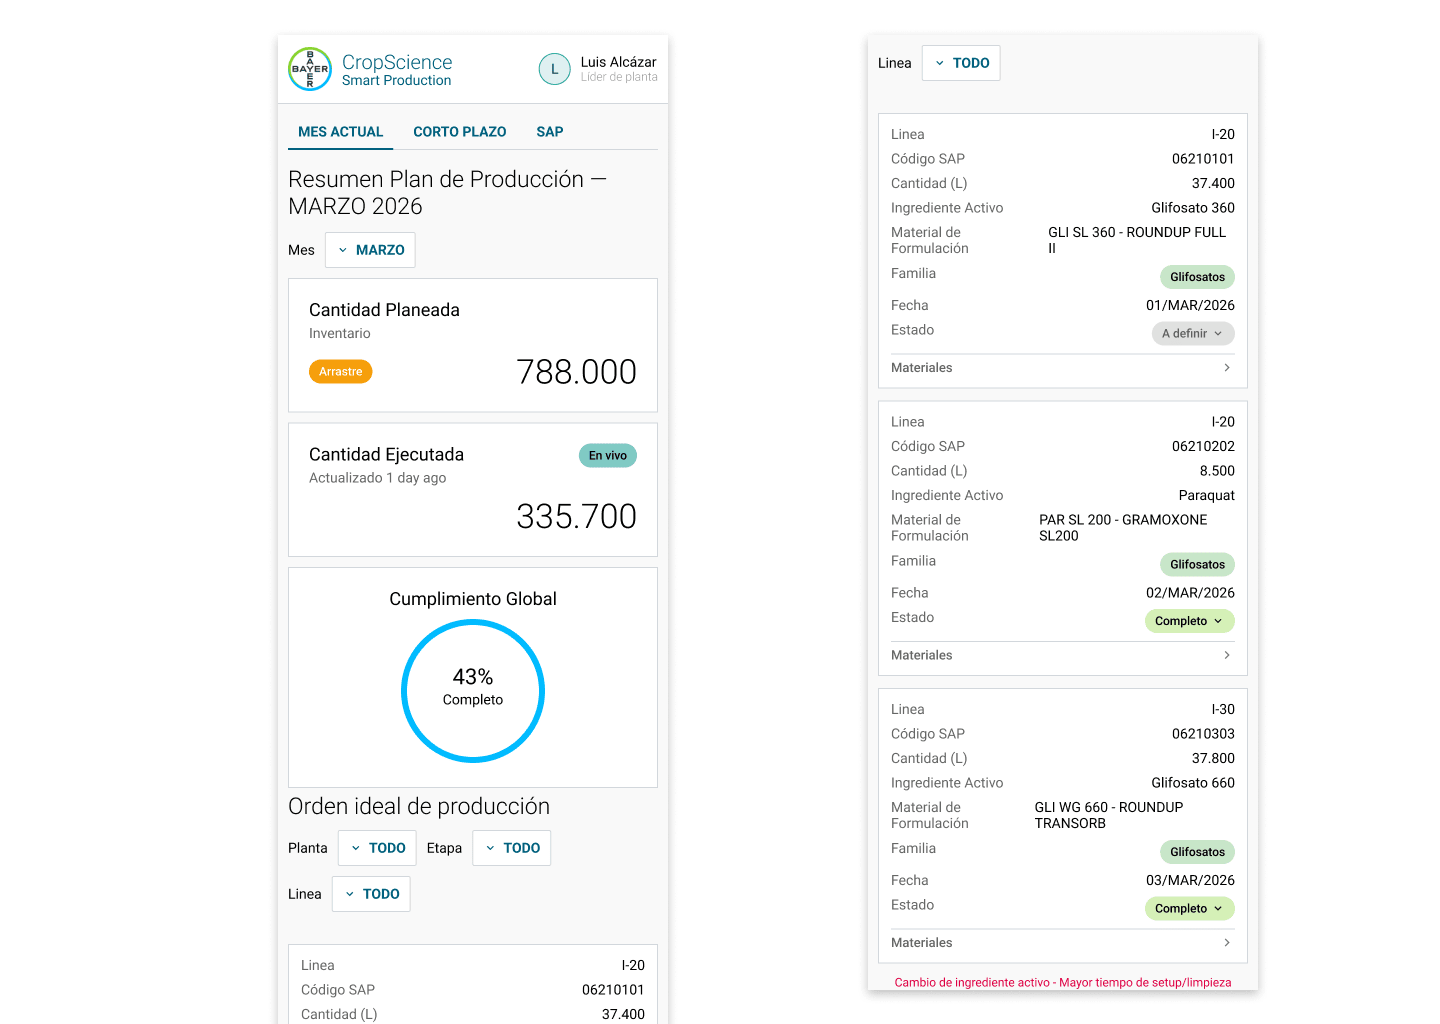Change the A definir estado selector
Image resolution: width=1440 pixels, height=1024 pixels.
click(1193, 334)
